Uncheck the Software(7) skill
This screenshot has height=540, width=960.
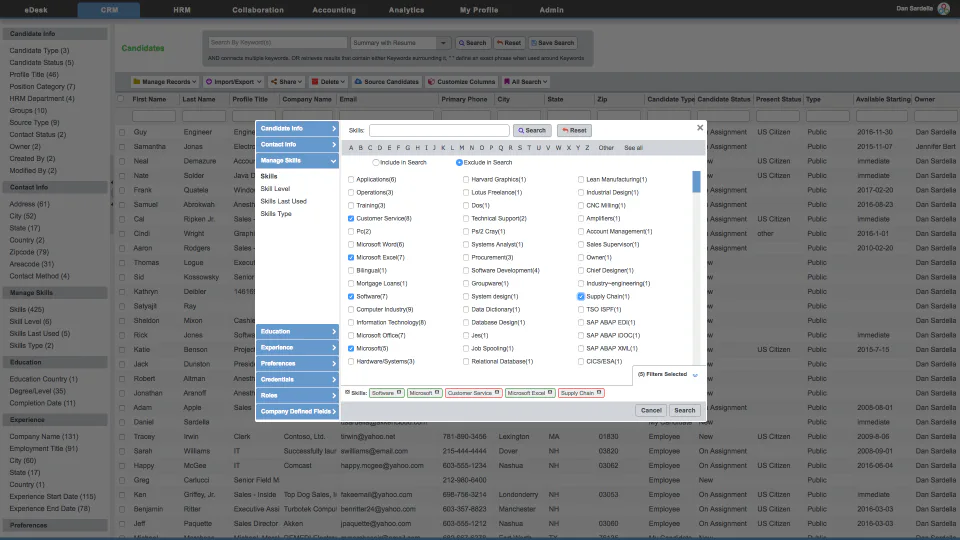(351, 296)
